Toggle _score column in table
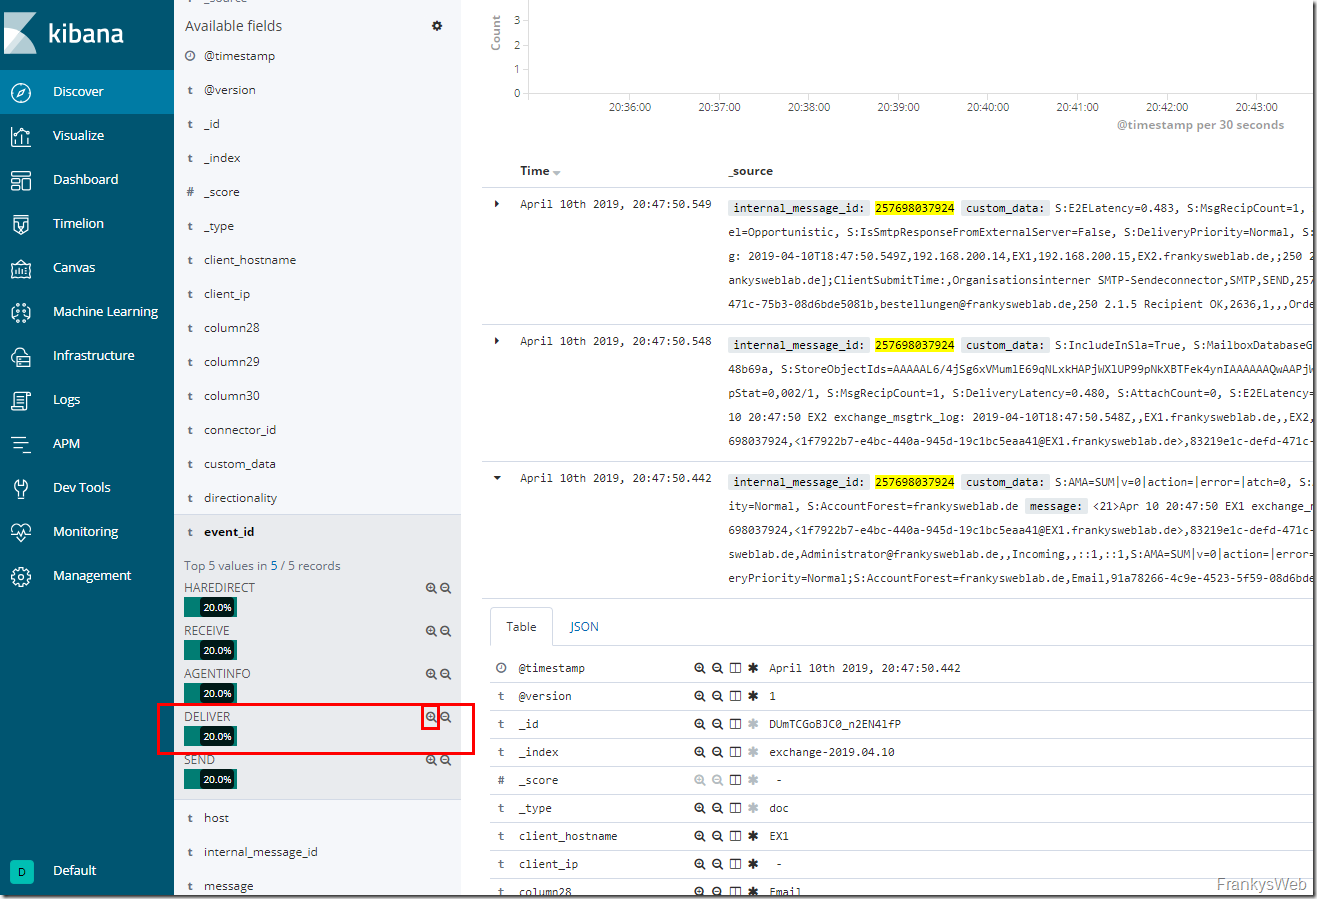Screen dimensions: 1317x899 pyautogui.click(x=735, y=780)
